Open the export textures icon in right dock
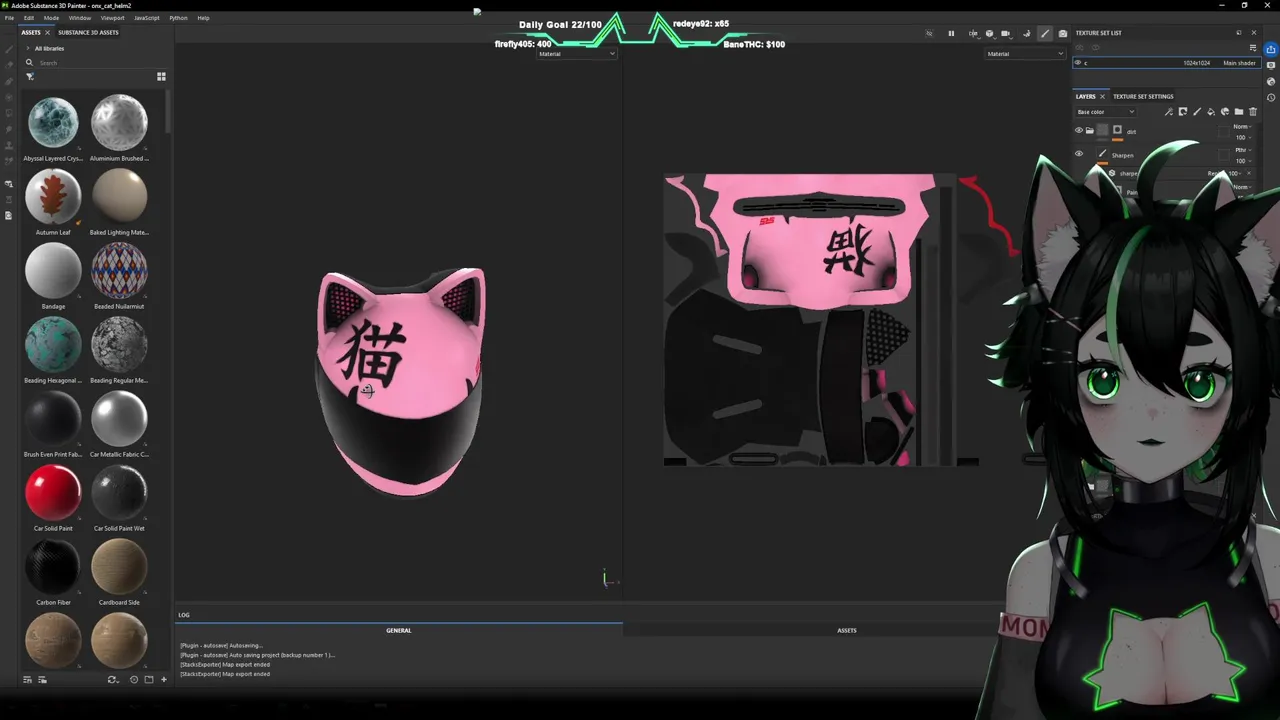This screenshot has width=1280, height=720. (1270, 49)
